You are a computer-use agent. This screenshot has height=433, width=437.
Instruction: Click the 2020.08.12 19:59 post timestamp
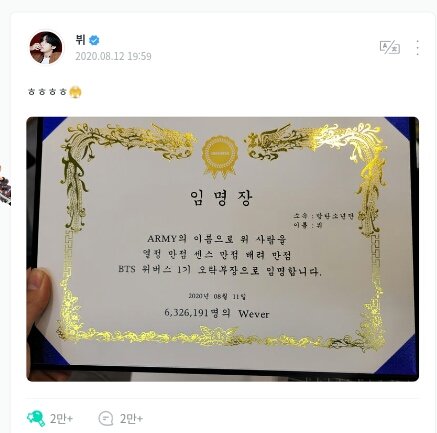pyautogui.click(x=113, y=56)
